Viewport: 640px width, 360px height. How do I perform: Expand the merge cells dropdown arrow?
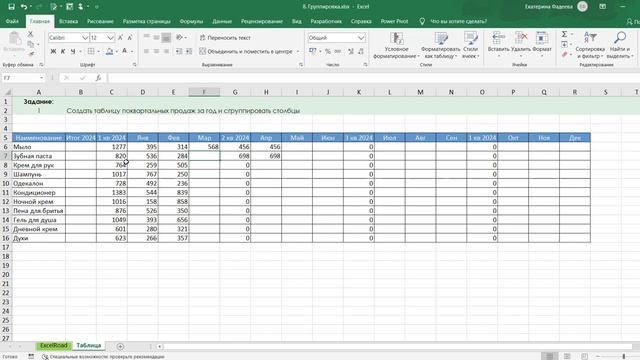coord(298,51)
